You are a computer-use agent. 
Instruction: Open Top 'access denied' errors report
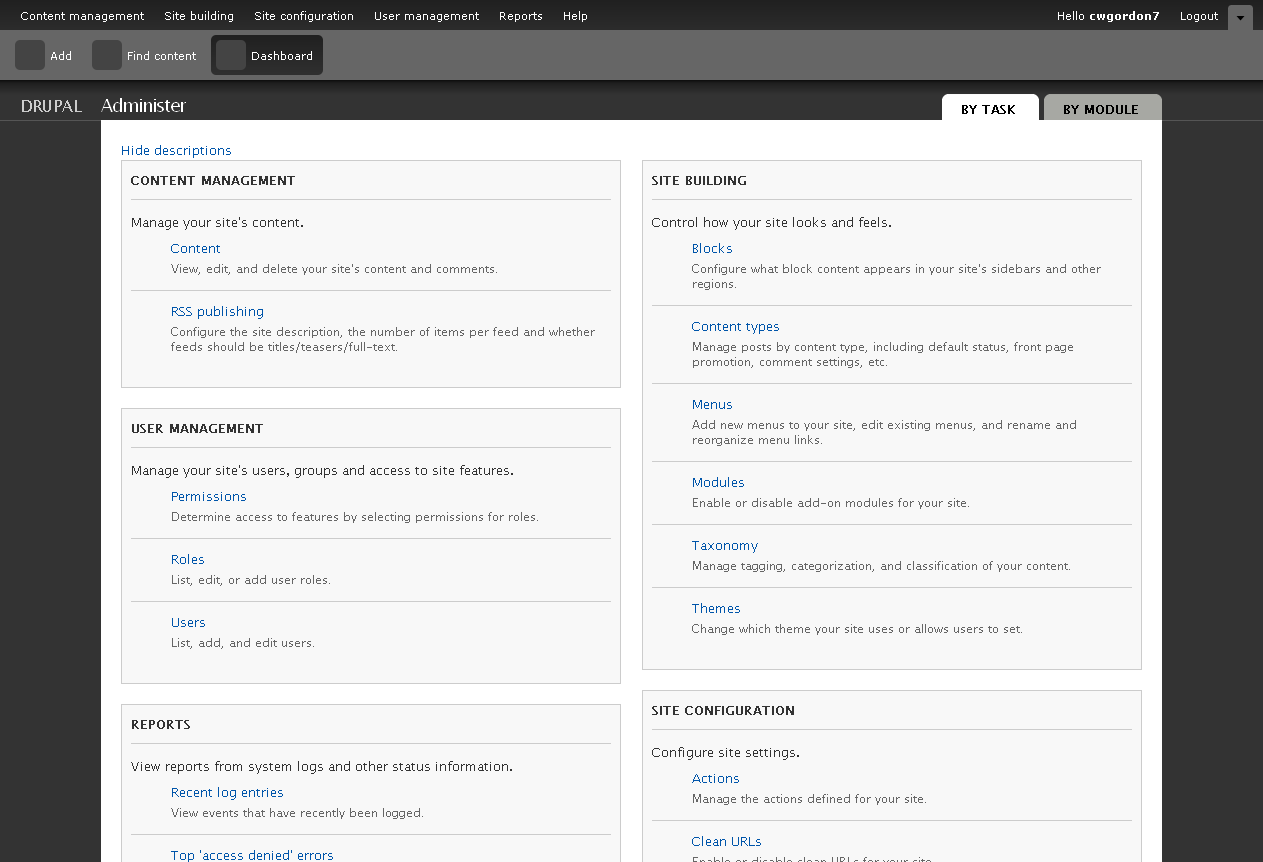tap(252, 855)
